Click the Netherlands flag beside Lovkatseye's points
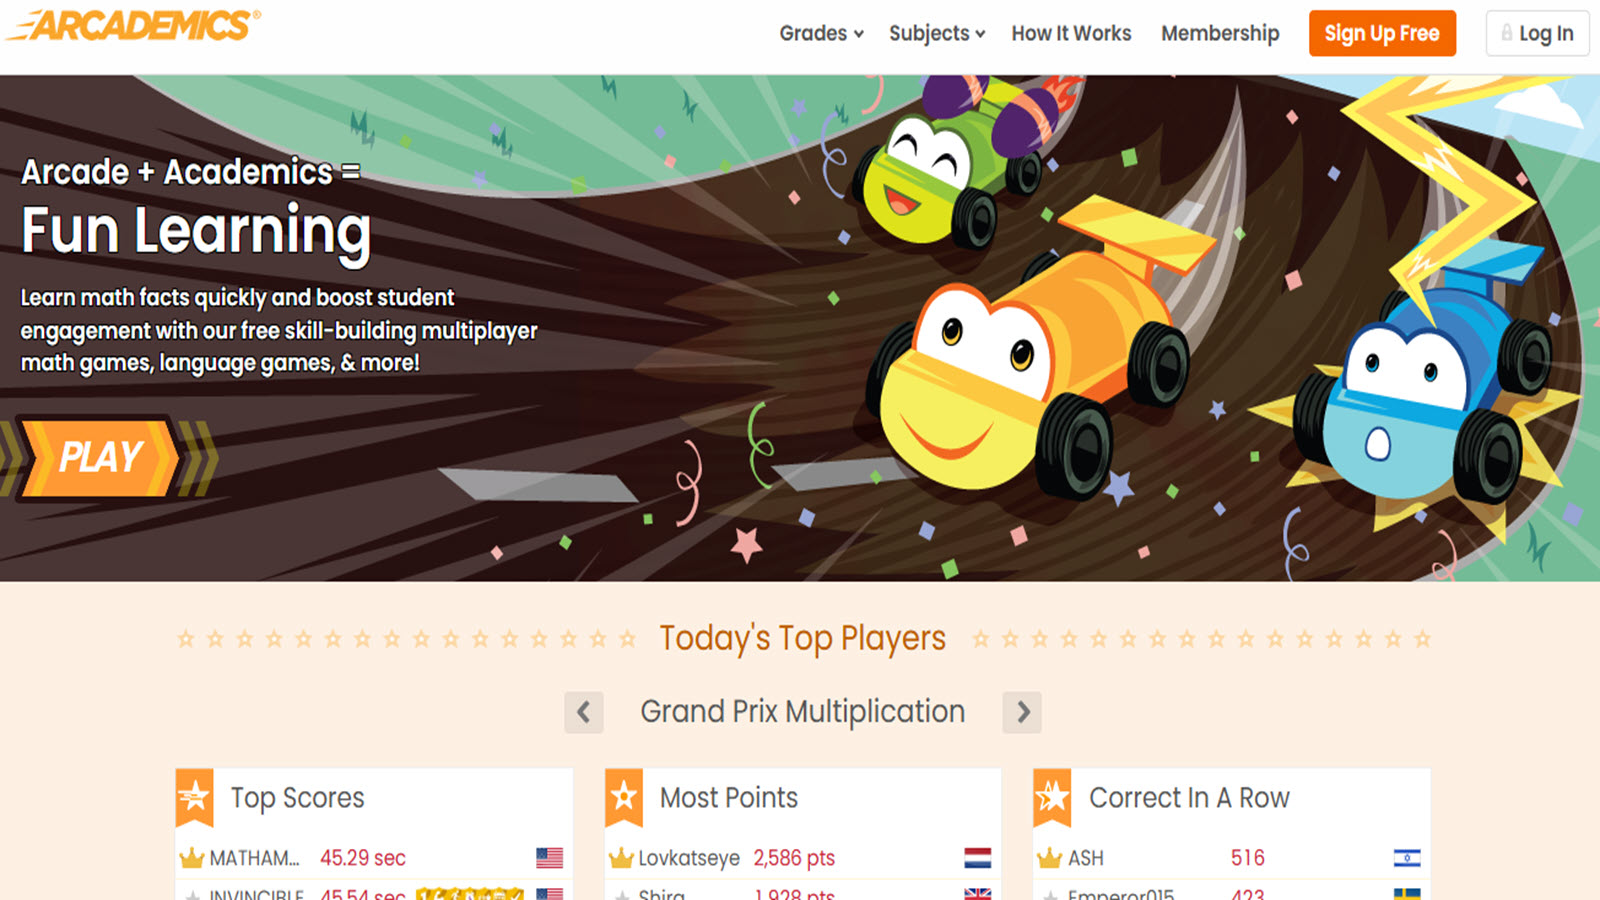1600x900 pixels. [977, 858]
